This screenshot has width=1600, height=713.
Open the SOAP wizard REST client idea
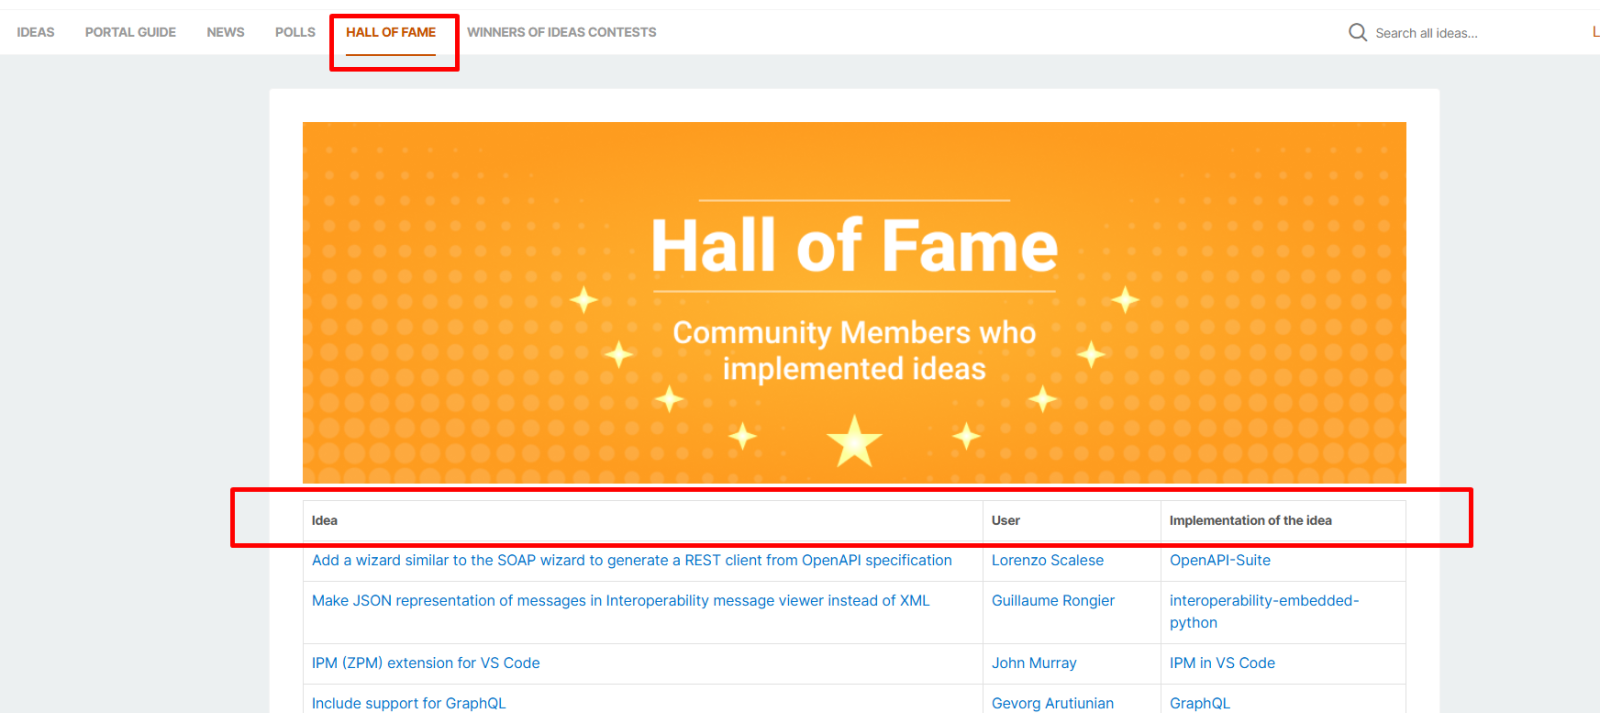point(631,560)
